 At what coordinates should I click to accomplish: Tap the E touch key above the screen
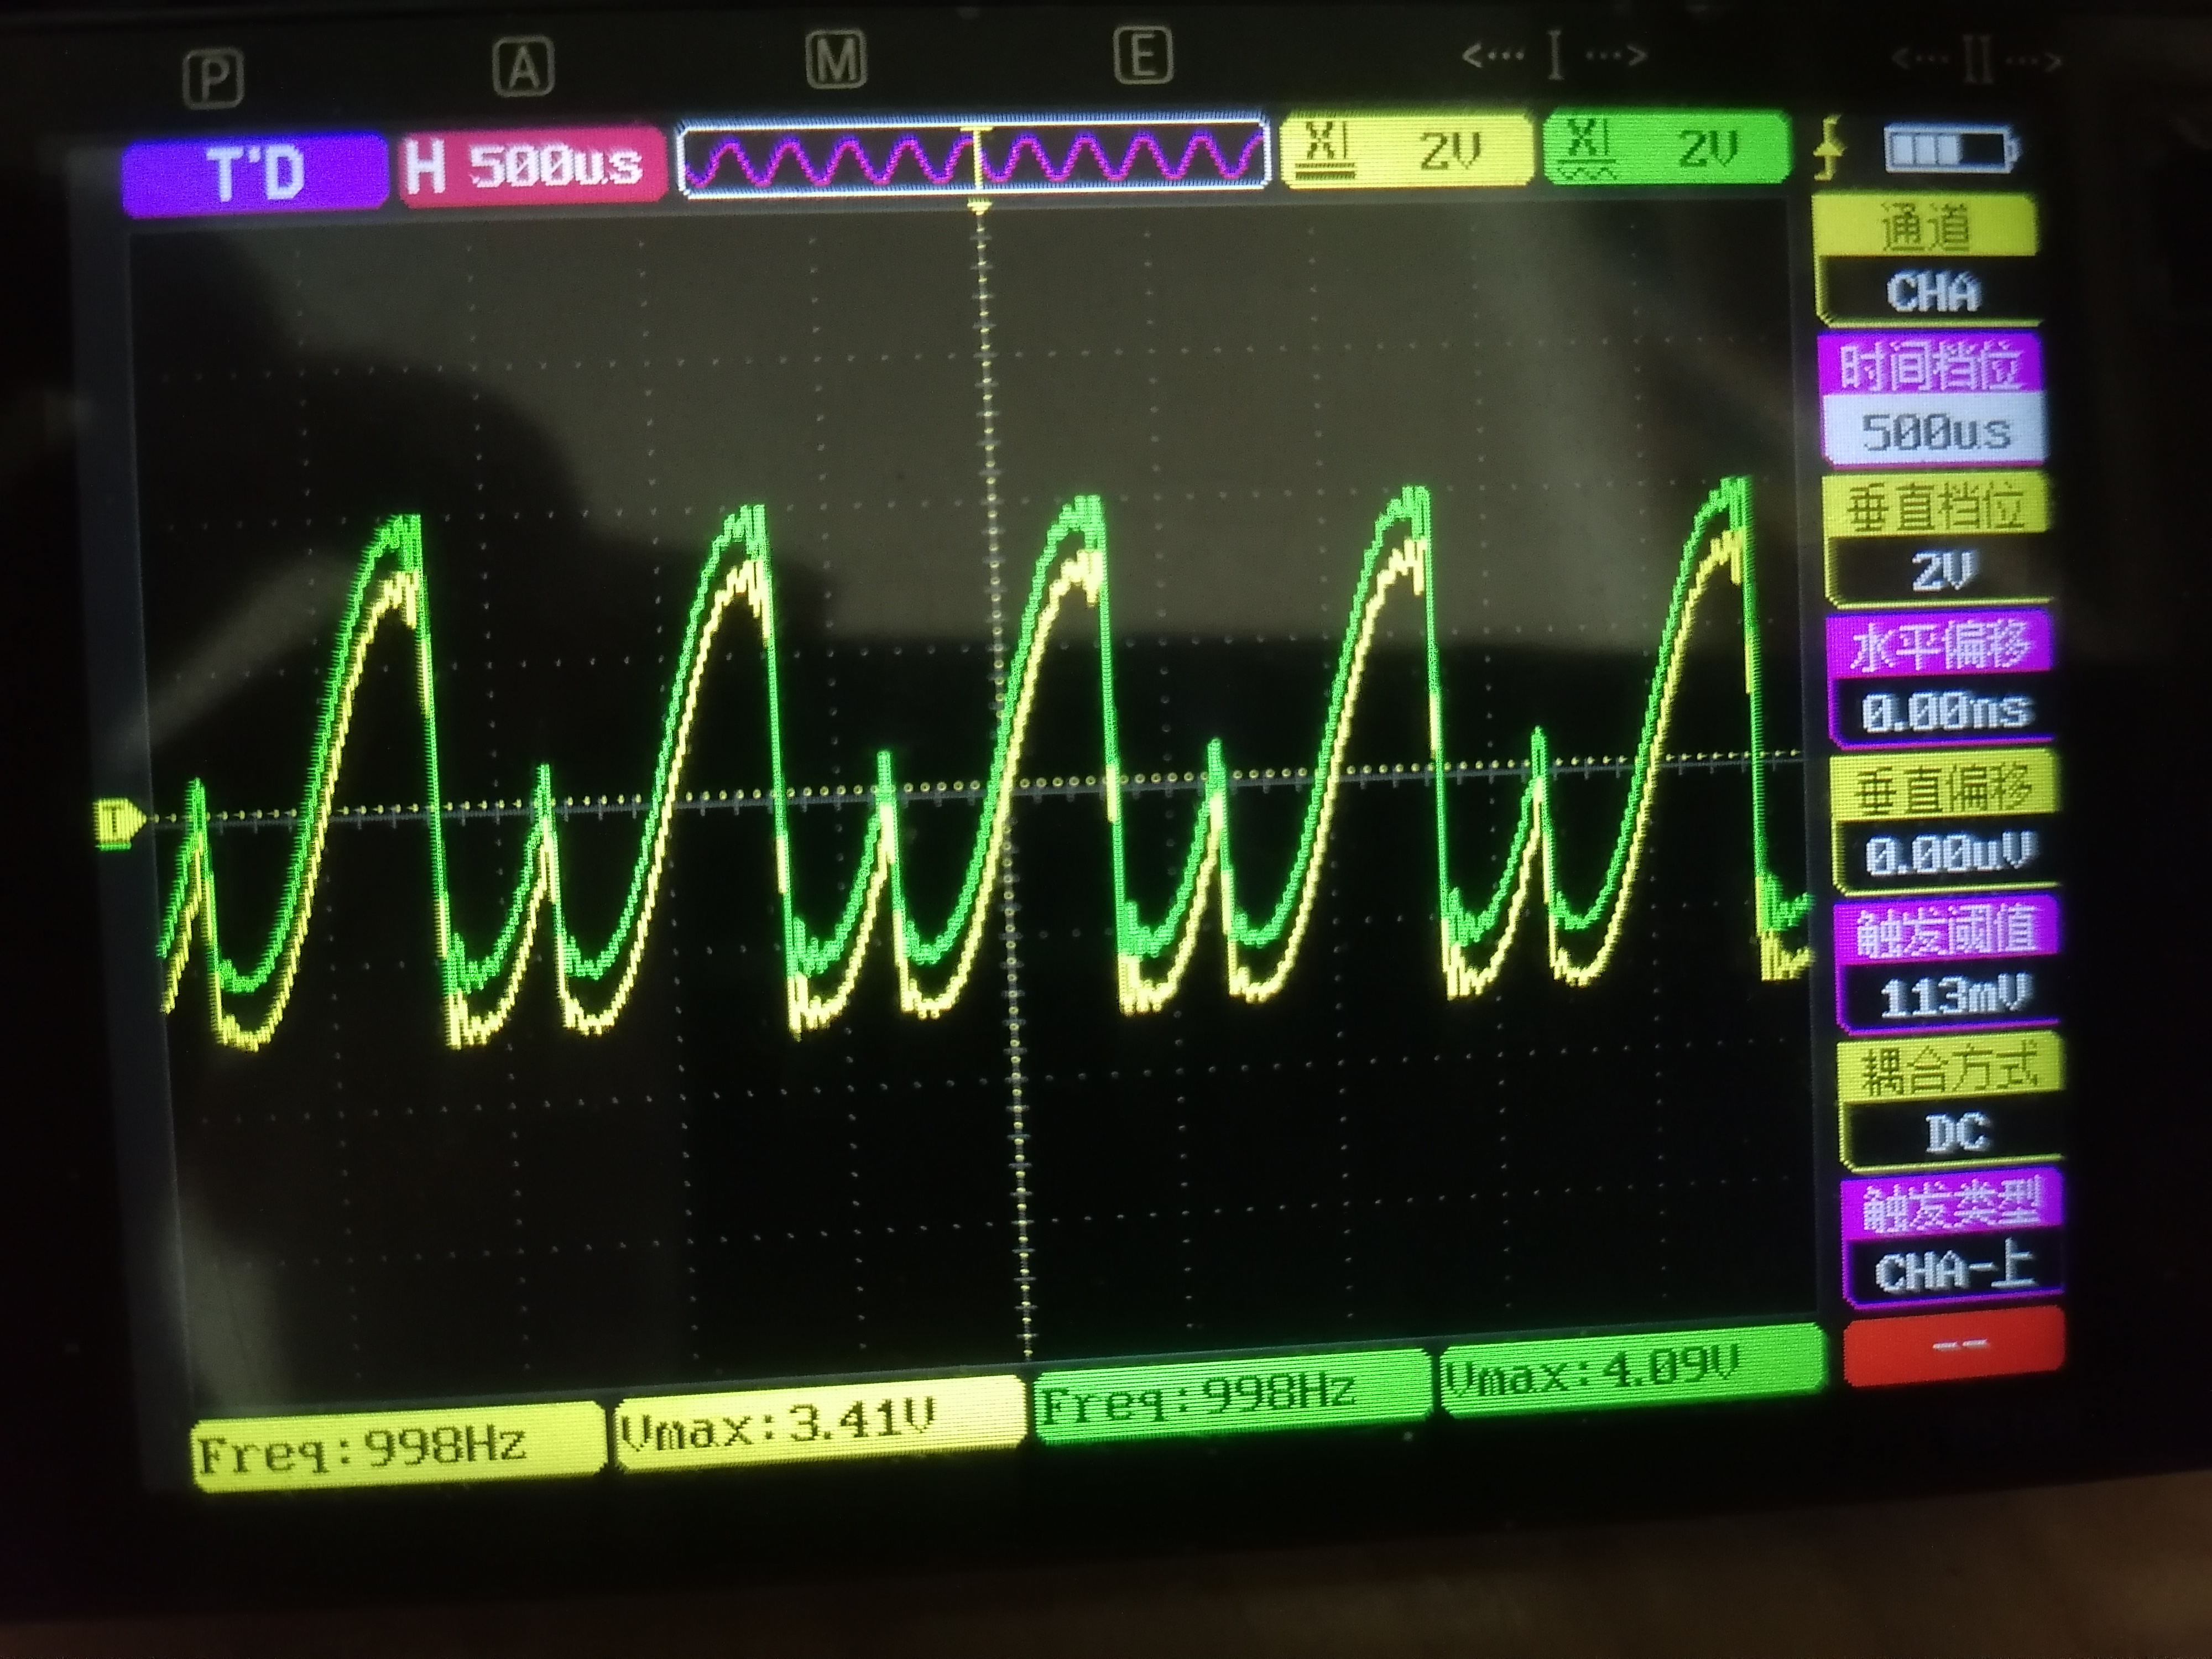(x=1142, y=55)
